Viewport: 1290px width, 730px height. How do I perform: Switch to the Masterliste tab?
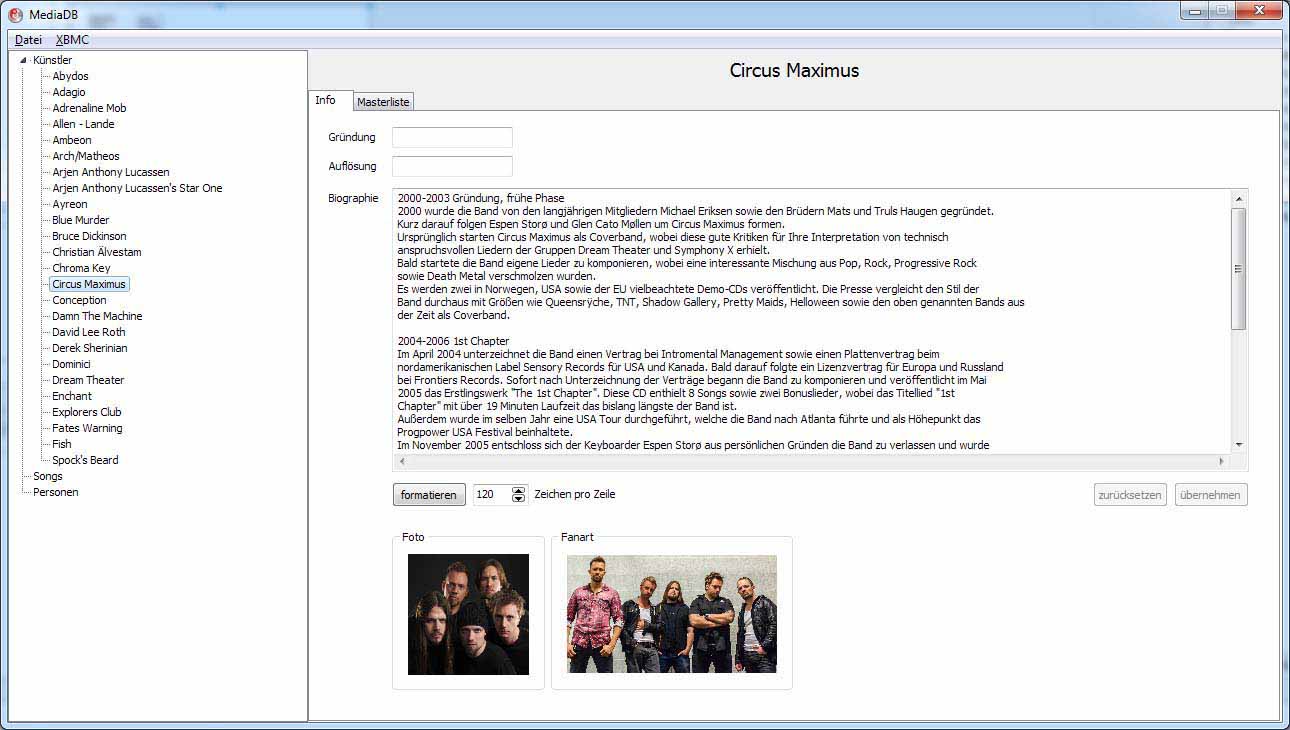tap(383, 102)
